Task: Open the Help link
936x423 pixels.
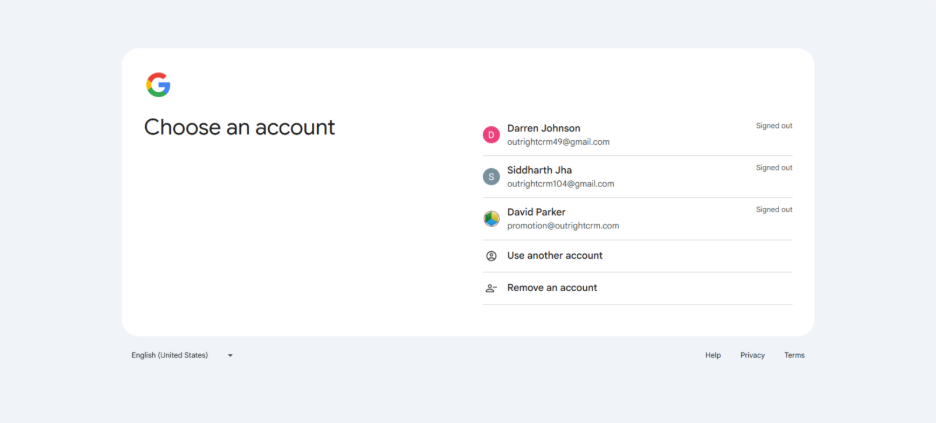Action: (x=713, y=355)
